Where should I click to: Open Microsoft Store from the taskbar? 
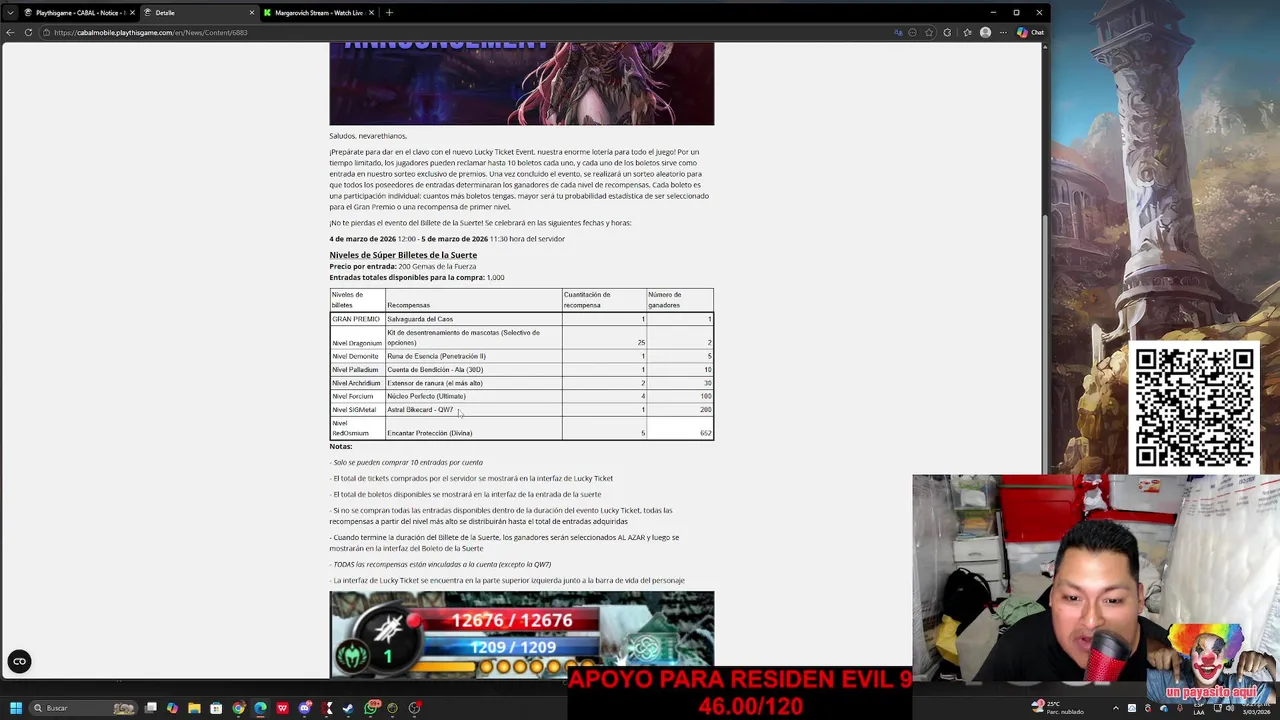point(216,708)
